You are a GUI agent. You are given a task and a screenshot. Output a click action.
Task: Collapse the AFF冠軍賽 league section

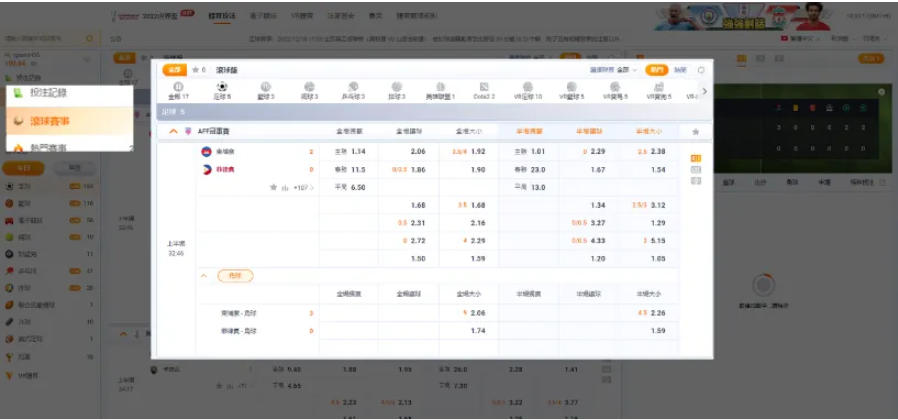[173, 131]
